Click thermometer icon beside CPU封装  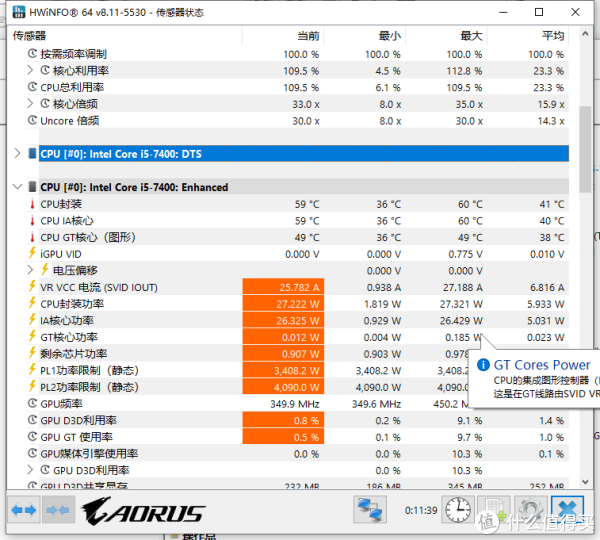[33, 204]
